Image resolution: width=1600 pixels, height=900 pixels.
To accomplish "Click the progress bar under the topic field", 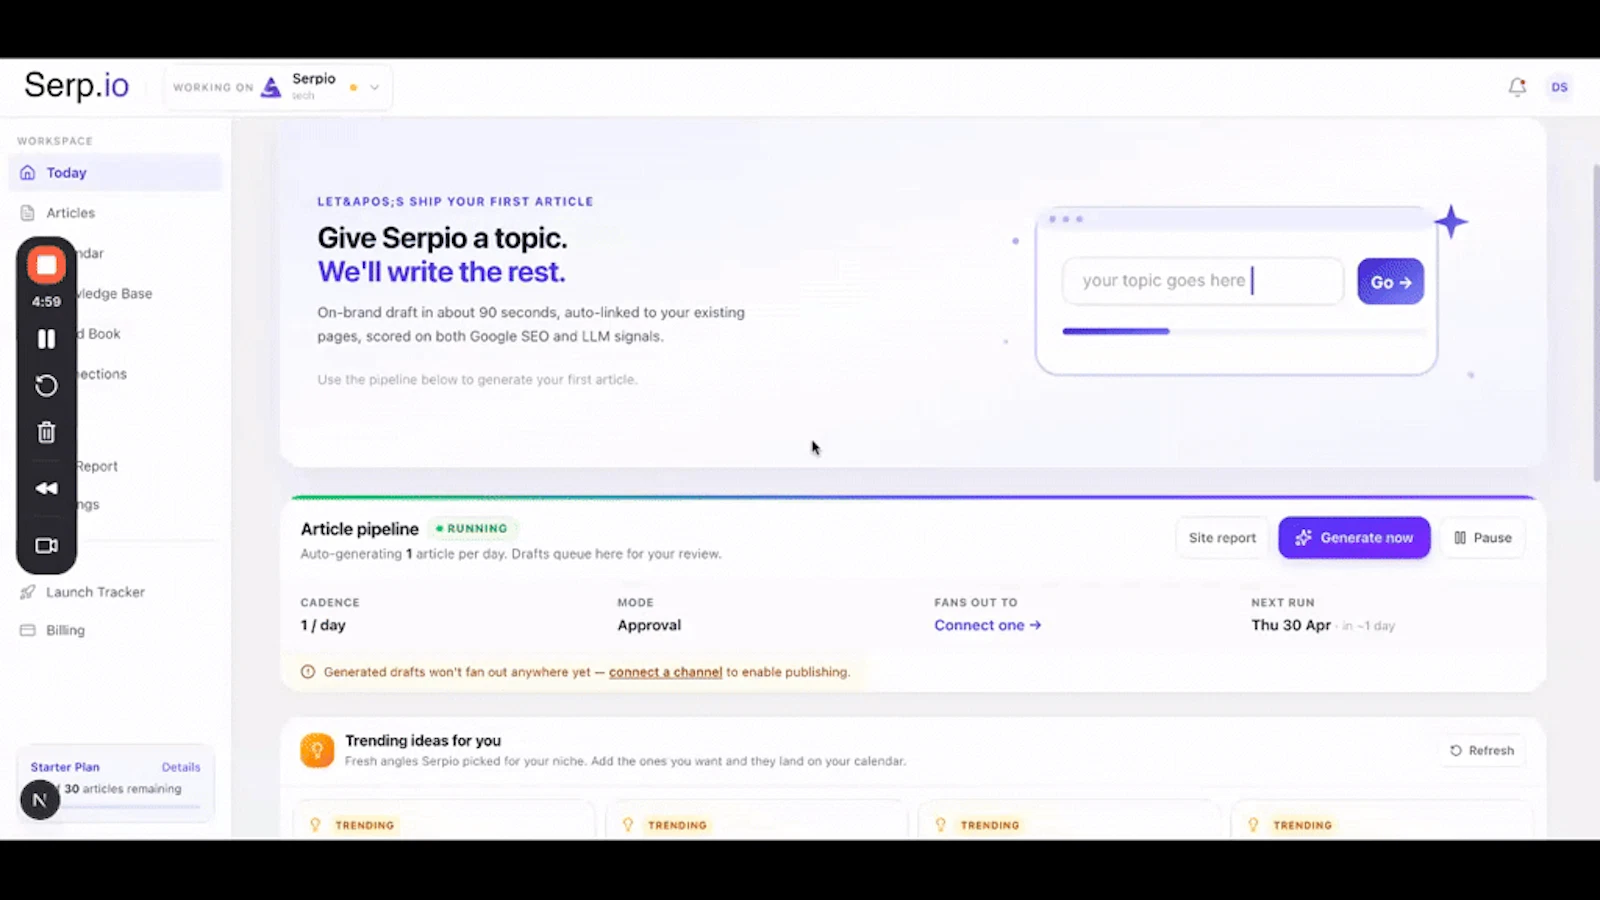I will tap(1245, 331).
